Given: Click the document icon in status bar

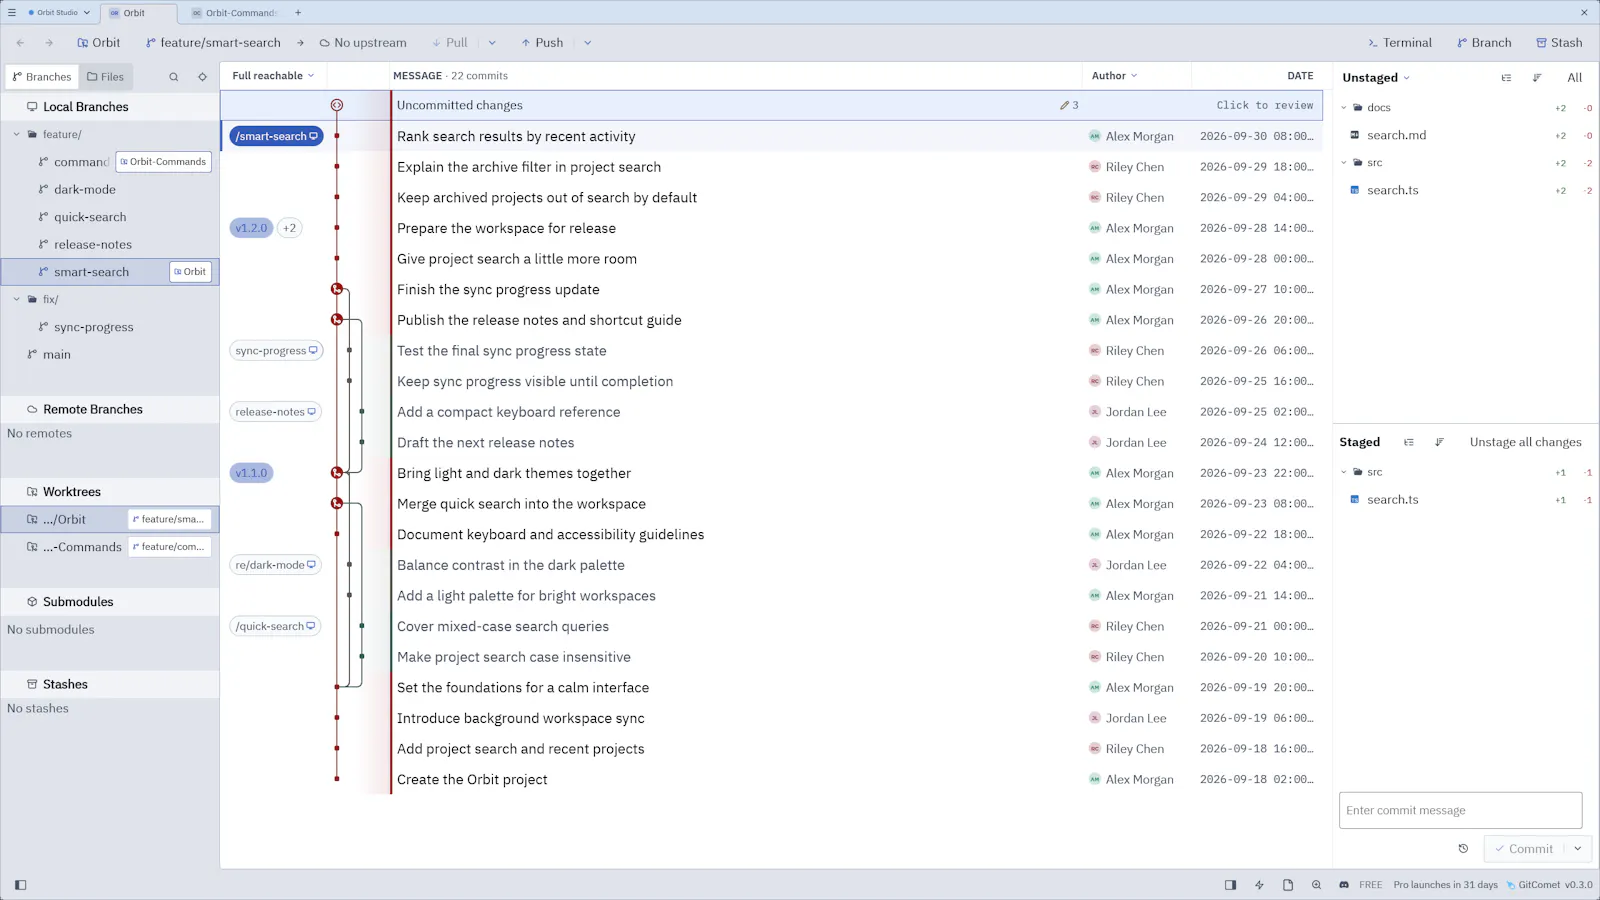Looking at the screenshot, I should [1288, 885].
